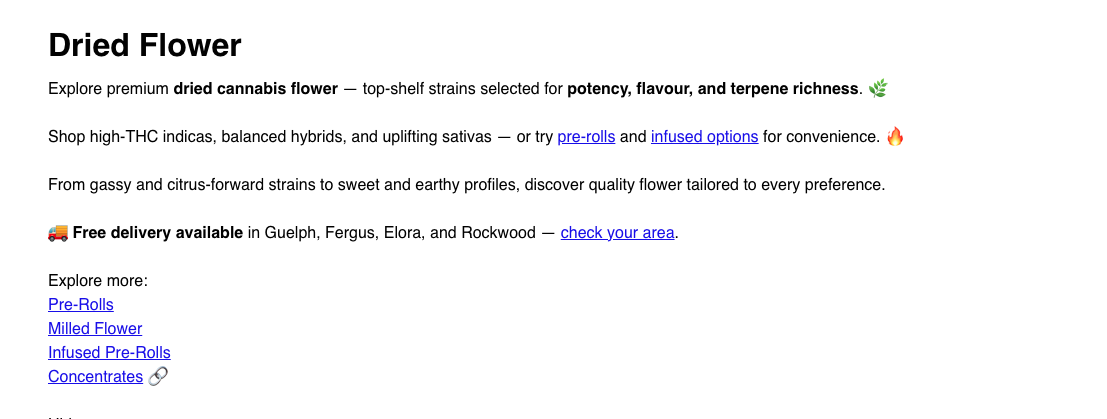Open the Milled Flower link
The height and width of the screenshot is (419, 1107).
click(95, 329)
